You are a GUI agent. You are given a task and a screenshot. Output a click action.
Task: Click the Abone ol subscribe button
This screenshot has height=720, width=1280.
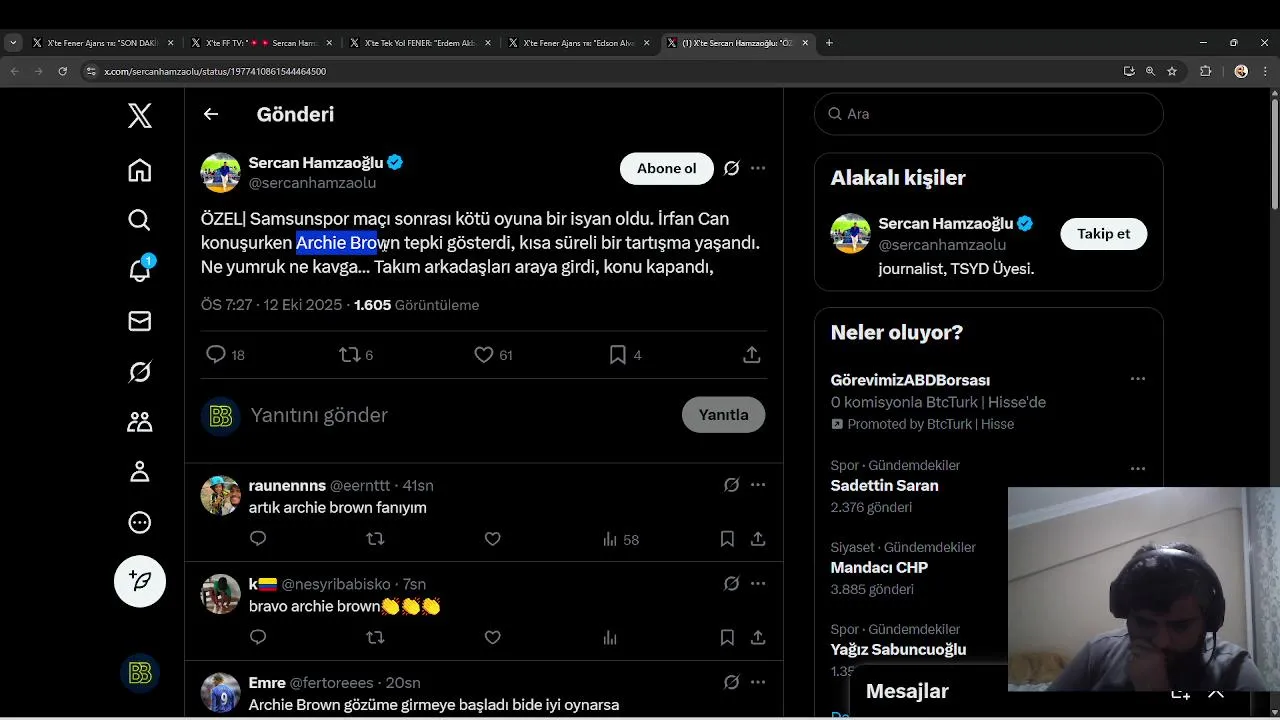[667, 168]
